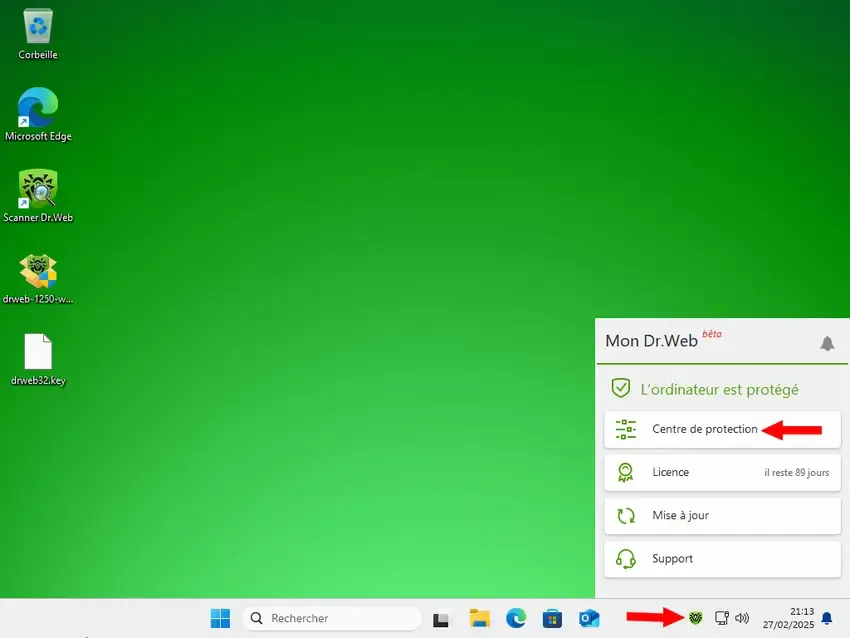Image resolution: width=850 pixels, height=638 pixels.
Task: Click the L'ordinateur est protégé shield icon
Action: click(621, 388)
